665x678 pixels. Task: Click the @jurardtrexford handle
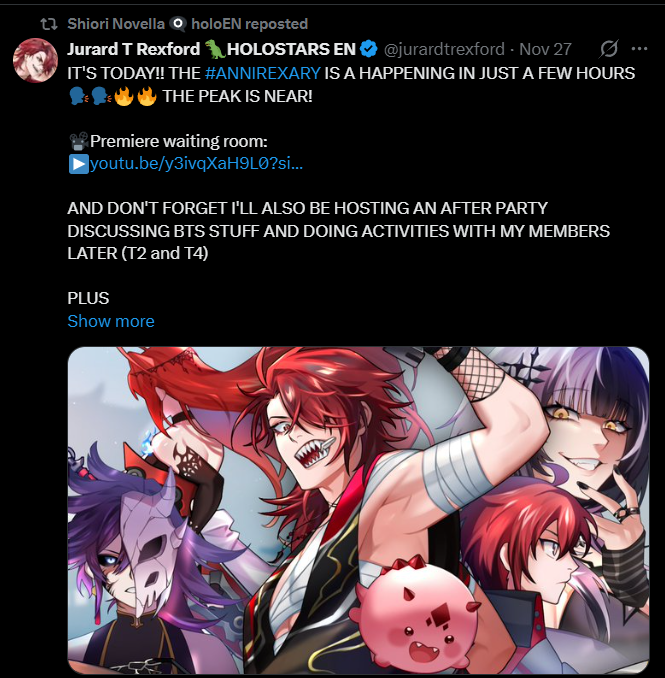point(444,49)
